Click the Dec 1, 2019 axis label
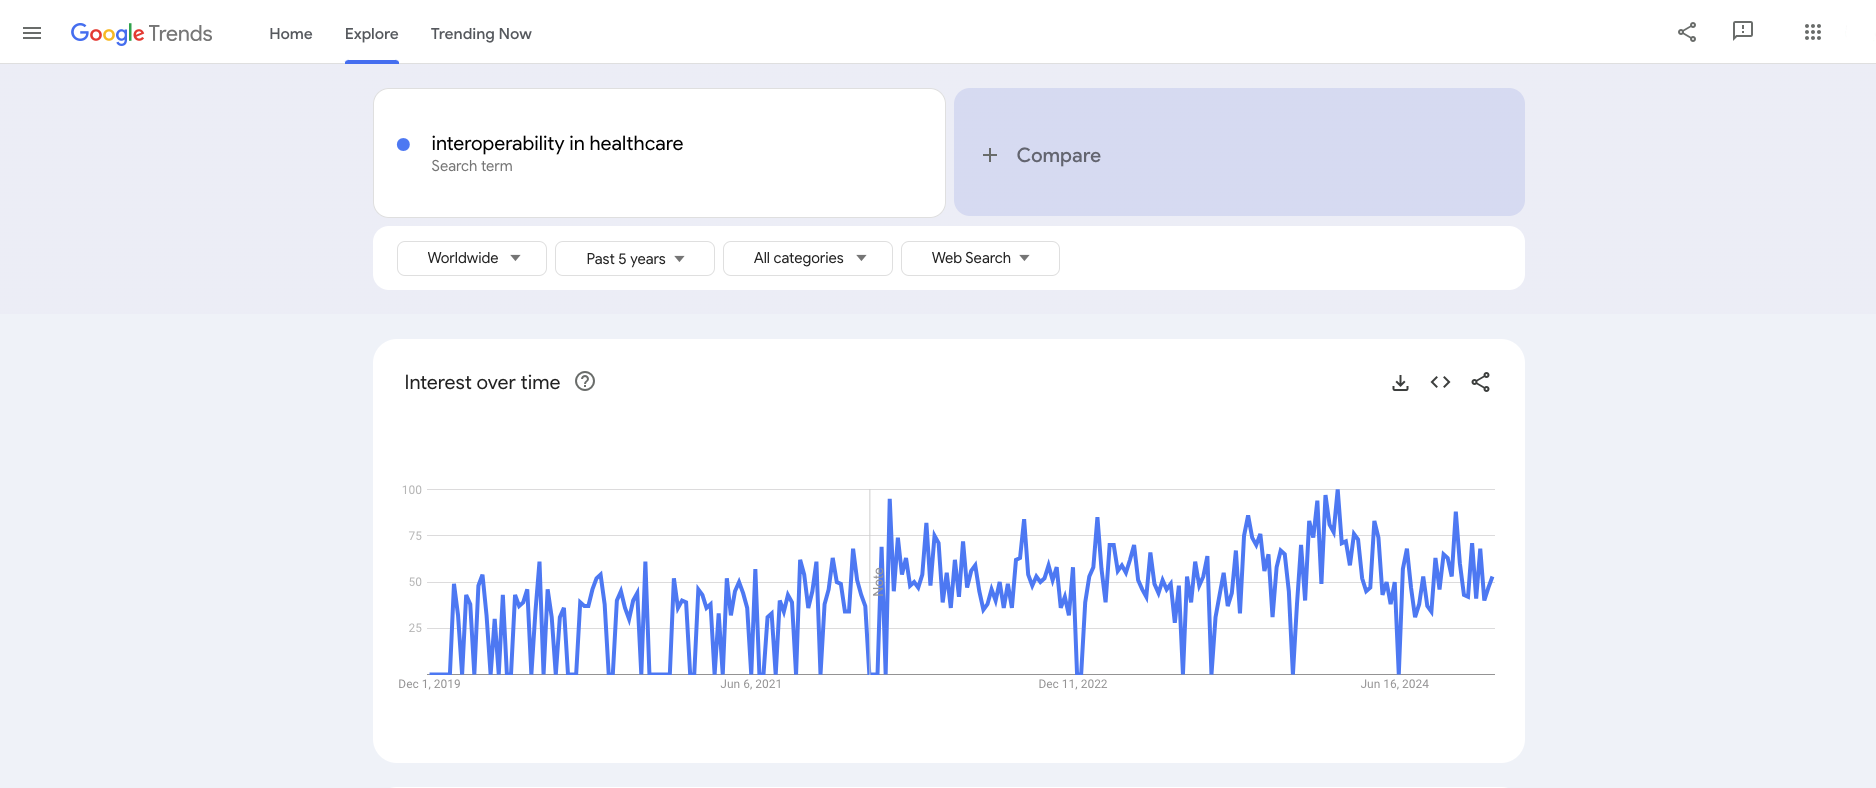Image resolution: width=1876 pixels, height=788 pixels. click(429, 684)
